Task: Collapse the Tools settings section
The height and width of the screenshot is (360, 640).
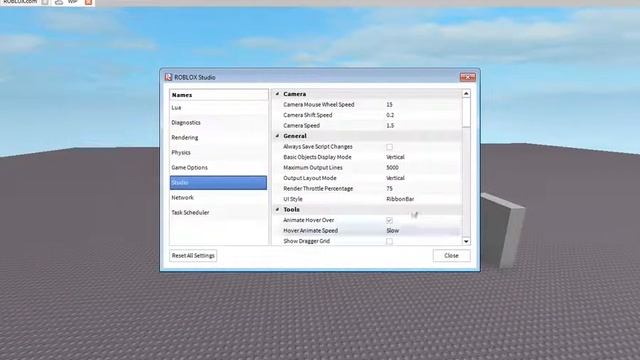Action: pos(278,209)
